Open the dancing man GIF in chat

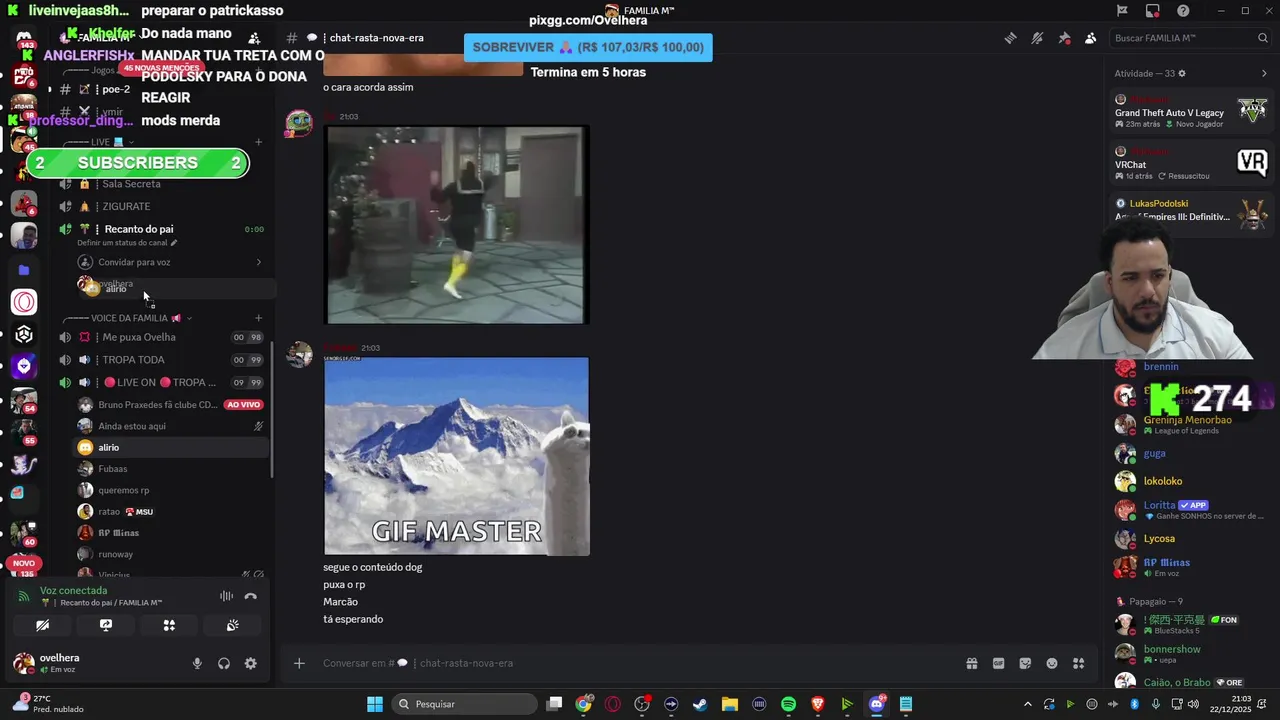[x=456, y=225]
